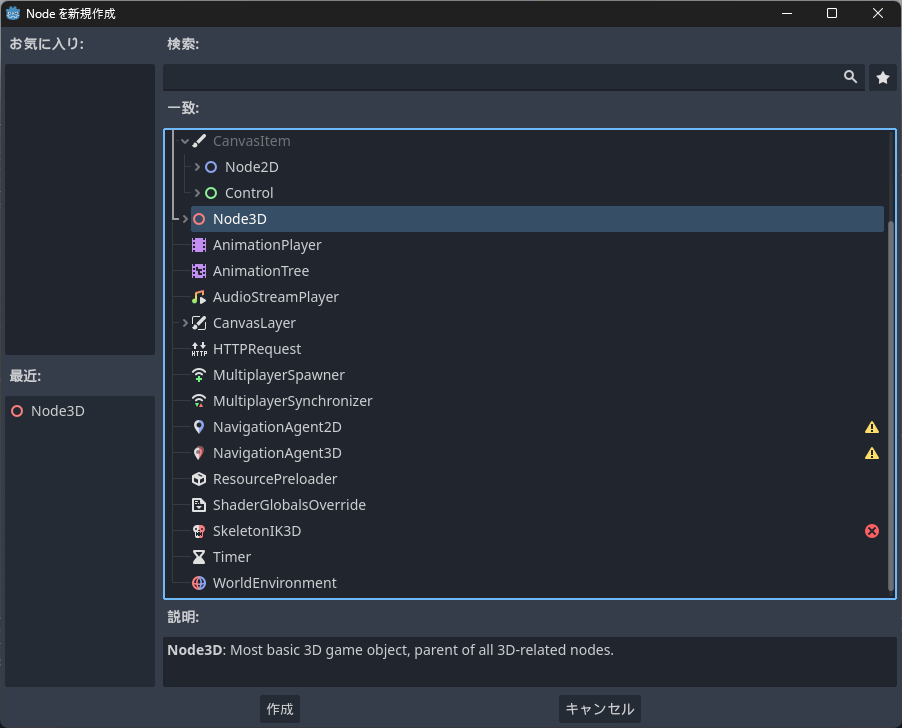
Task: Select the ShaderGlobalsOverride row
Action: (537, 505)
